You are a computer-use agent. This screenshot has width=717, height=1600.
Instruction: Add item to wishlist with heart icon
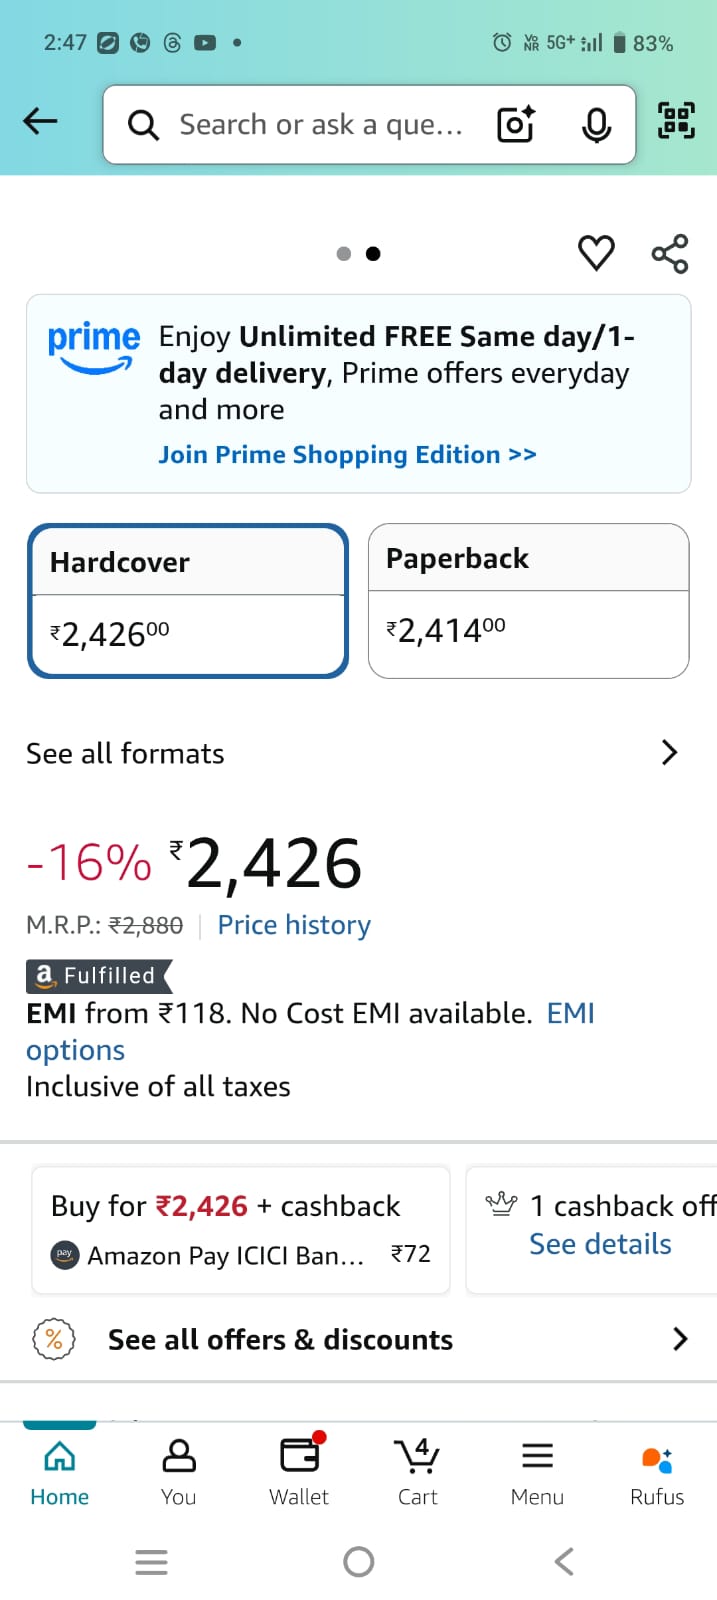tap(596, 253)
